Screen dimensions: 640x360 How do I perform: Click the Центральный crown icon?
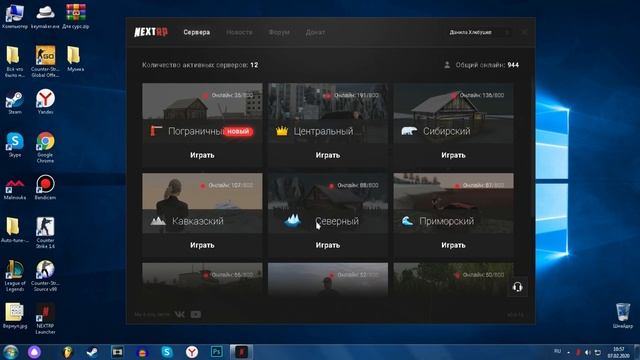282,131
